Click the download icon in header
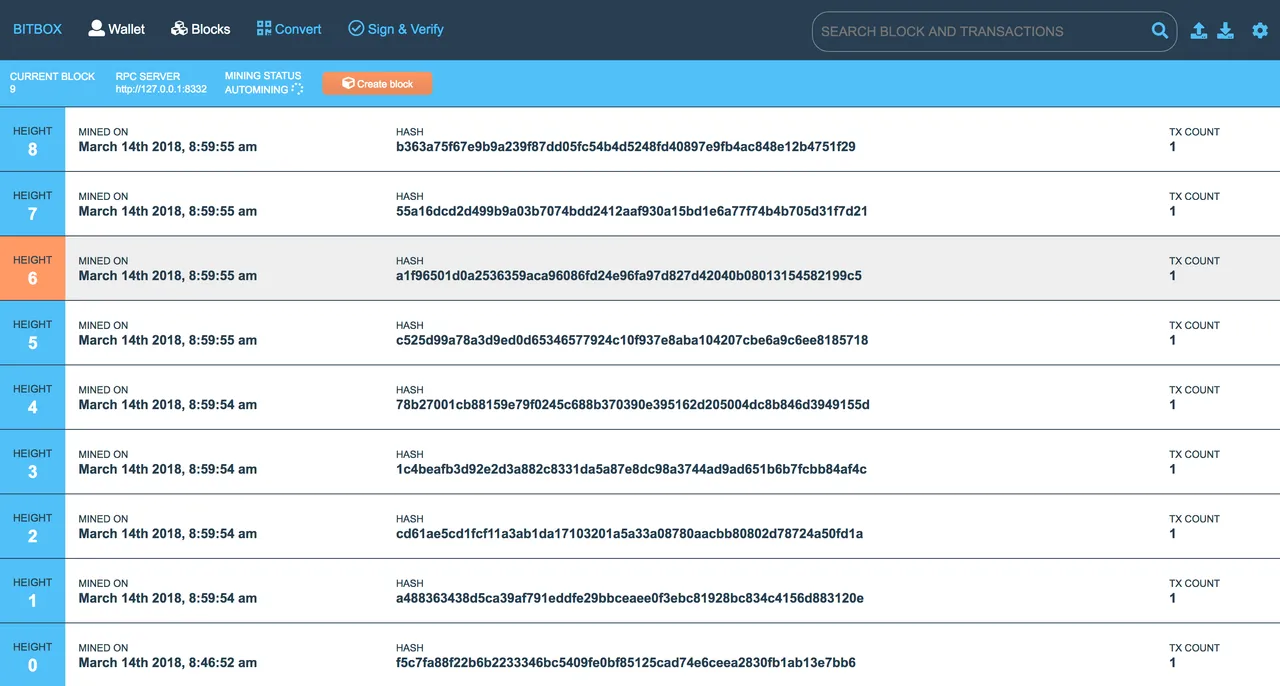This screenshot has height=686, width=1280. (x=1226, y=31)
